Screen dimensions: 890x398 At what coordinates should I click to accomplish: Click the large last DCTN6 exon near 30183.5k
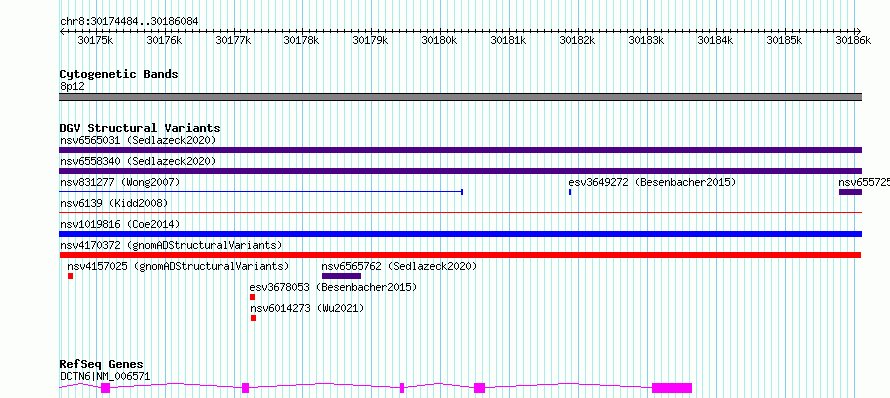tap(672, 388)
